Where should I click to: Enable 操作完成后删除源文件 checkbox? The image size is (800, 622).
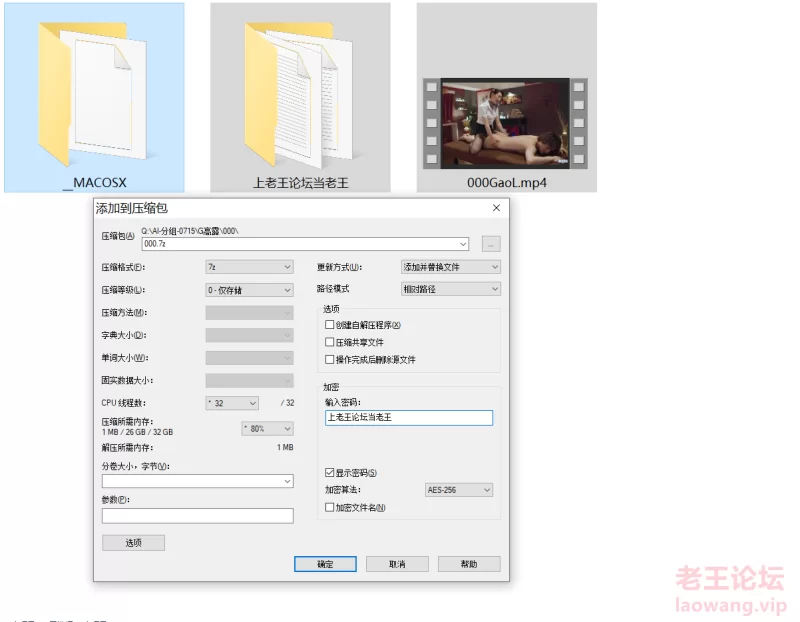click(330, 359)
